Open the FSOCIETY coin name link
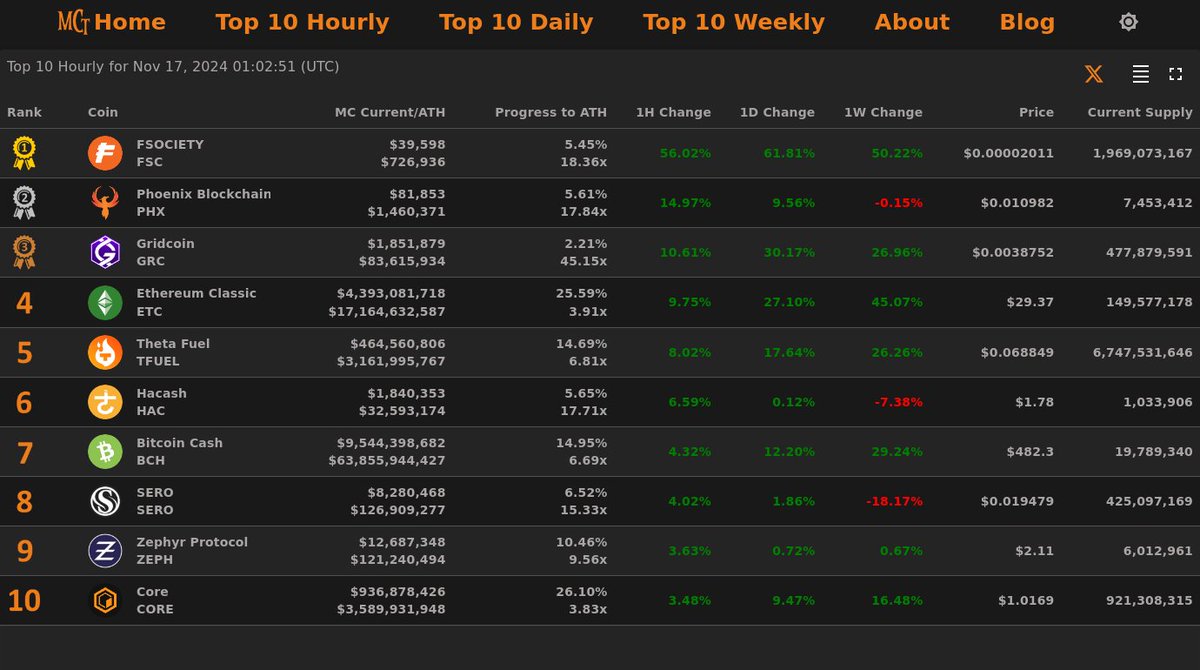1200x670 pixels. click(x=170, y=144)
